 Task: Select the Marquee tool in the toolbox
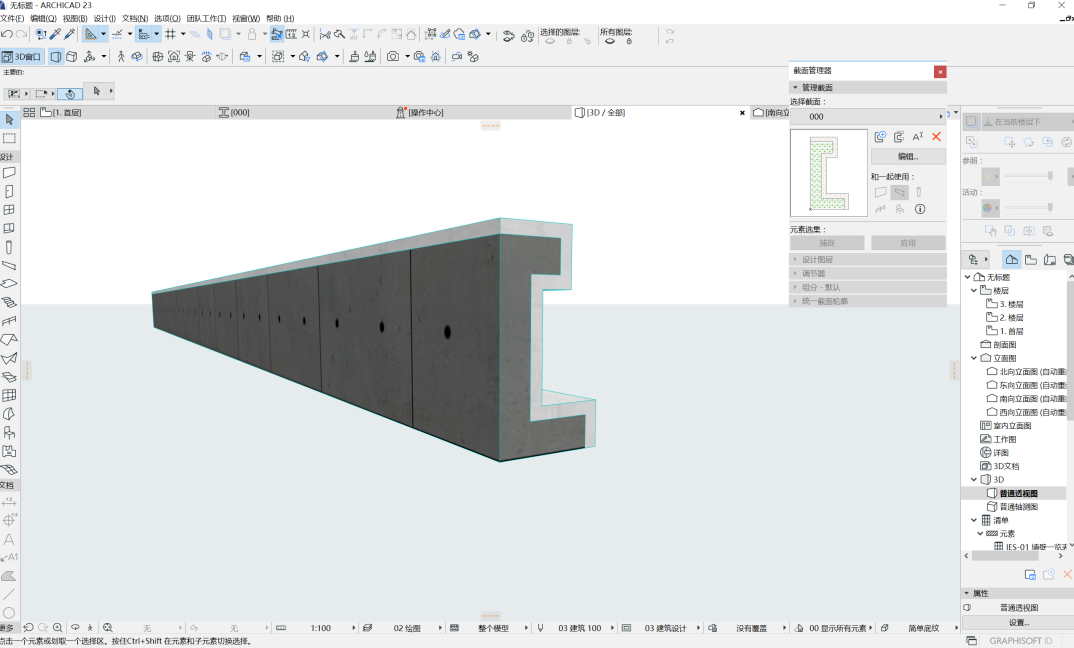(9, 138)
